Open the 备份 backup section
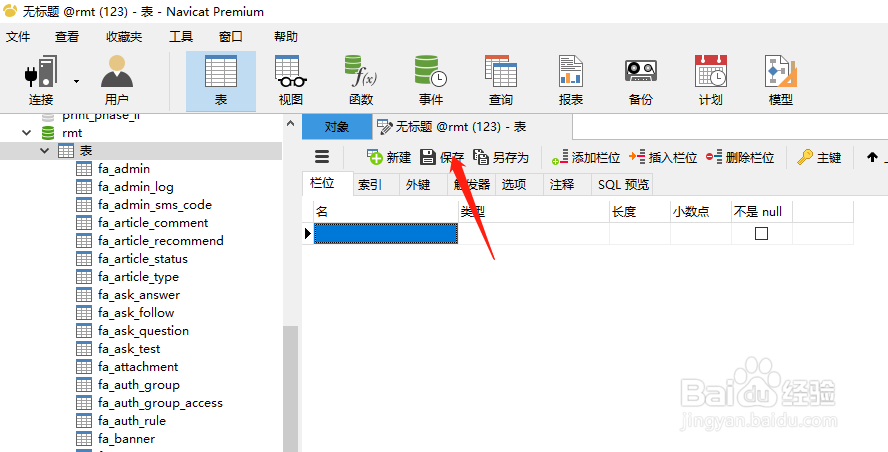This screenshot has width=888, height=452. pos(641,81)
